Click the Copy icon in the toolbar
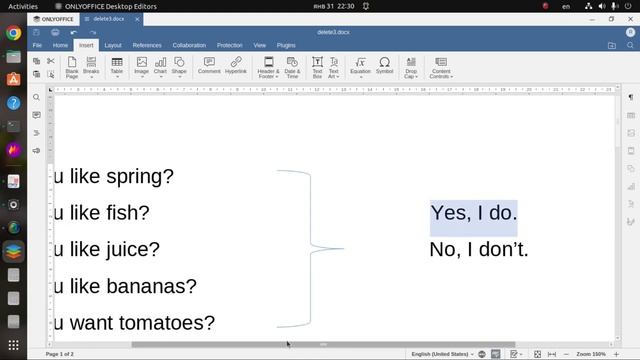Viewport: 640px width, 360px height. pos(36,61)
